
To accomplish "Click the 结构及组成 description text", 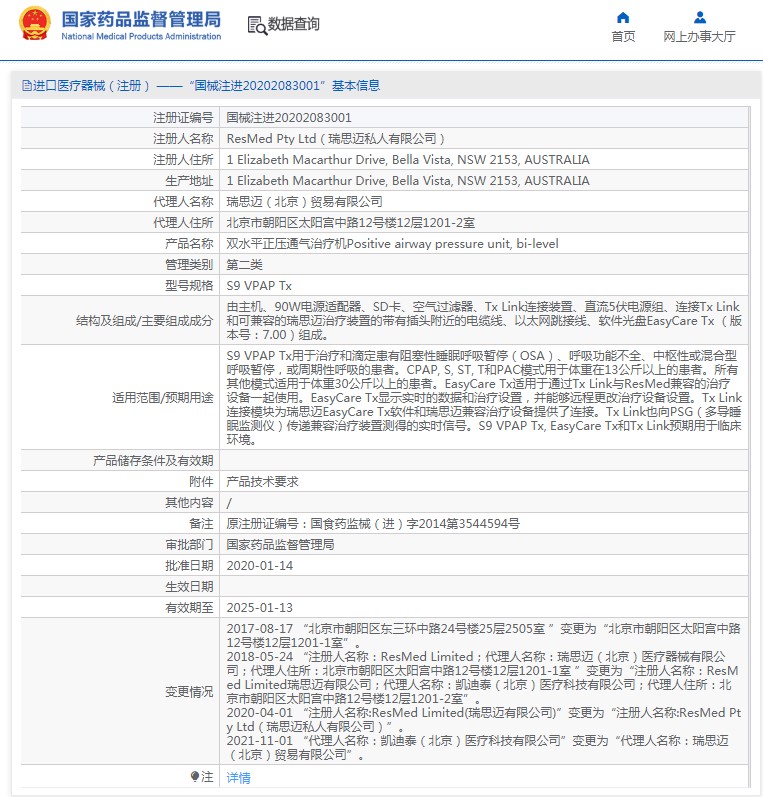I will (x=484, y=320).
